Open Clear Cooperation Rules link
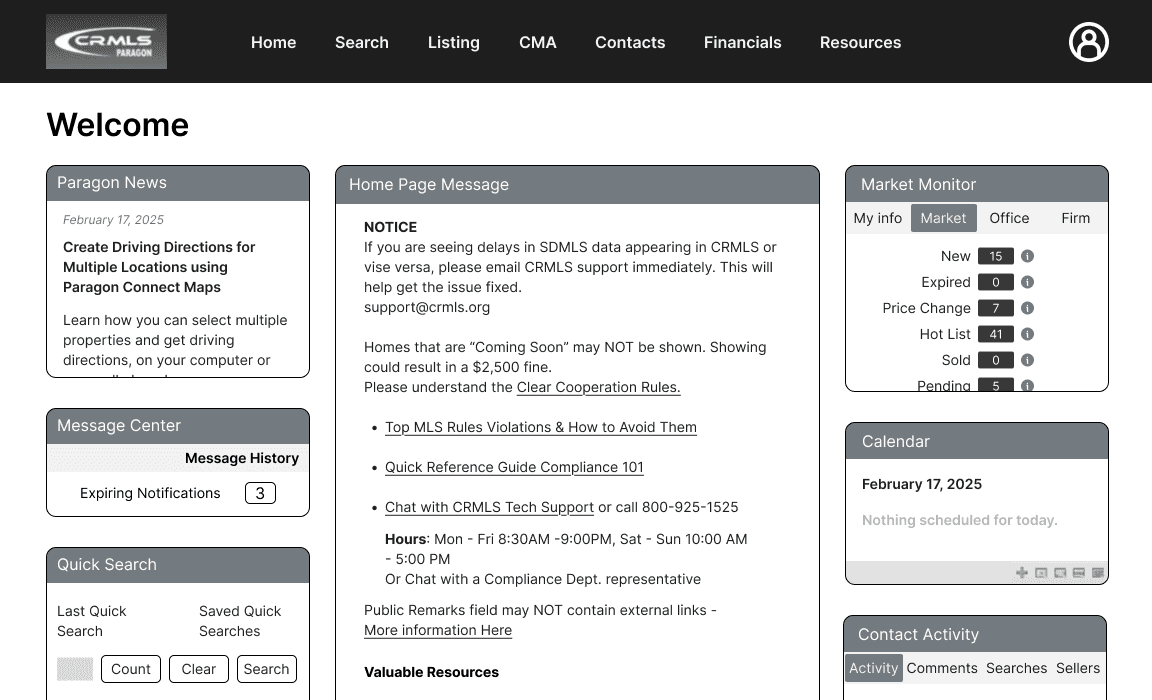The image size is (1152, 700). pyautogui.click(x=598, y=388)
